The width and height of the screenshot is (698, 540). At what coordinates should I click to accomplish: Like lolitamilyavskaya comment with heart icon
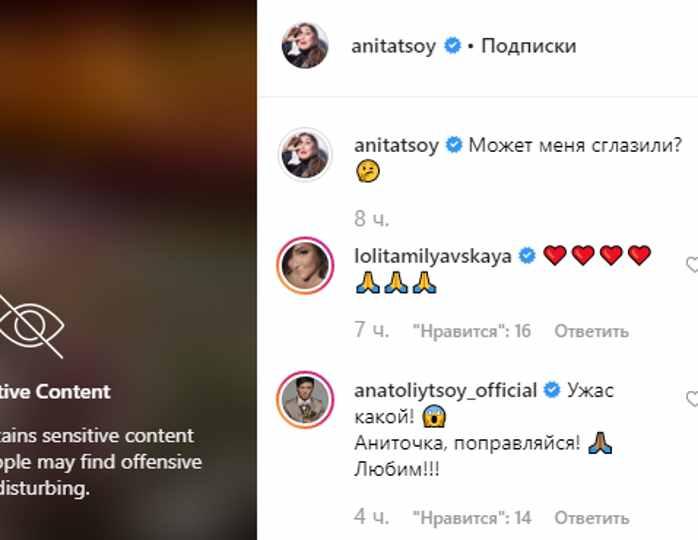[x=692, y=265]
